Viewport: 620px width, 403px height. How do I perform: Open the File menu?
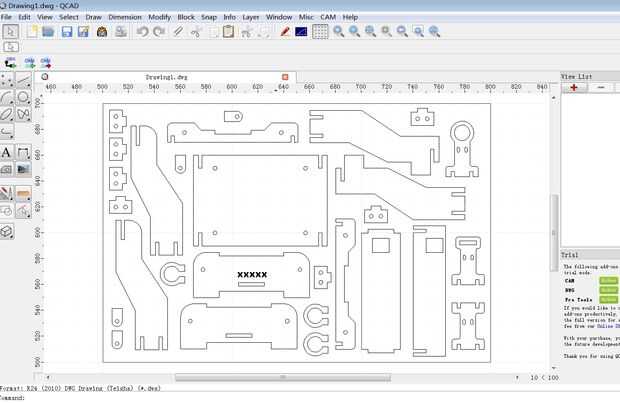tap(6, 17)
